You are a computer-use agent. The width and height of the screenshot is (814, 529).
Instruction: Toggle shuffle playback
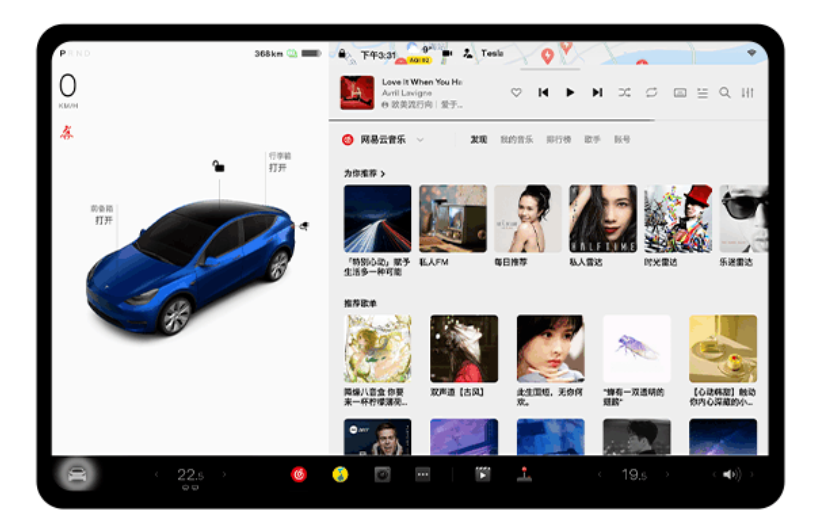coord(625,92)
